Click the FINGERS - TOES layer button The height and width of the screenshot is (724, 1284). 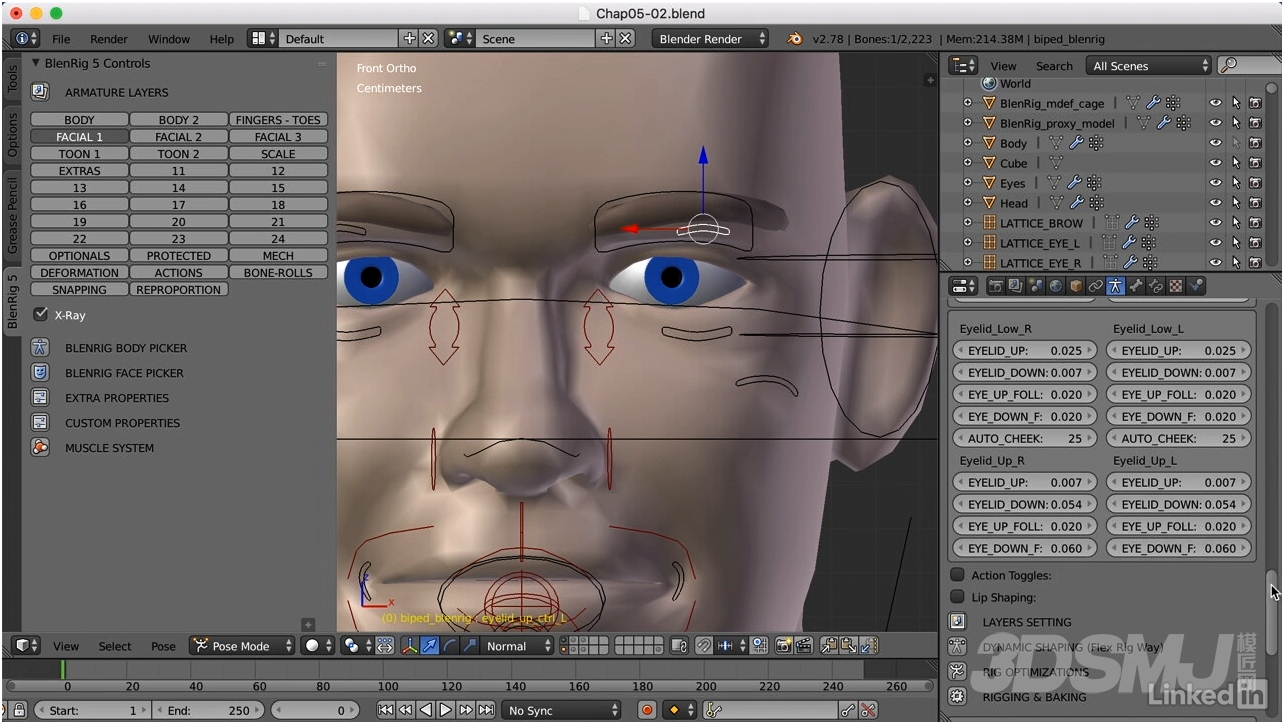278,120
